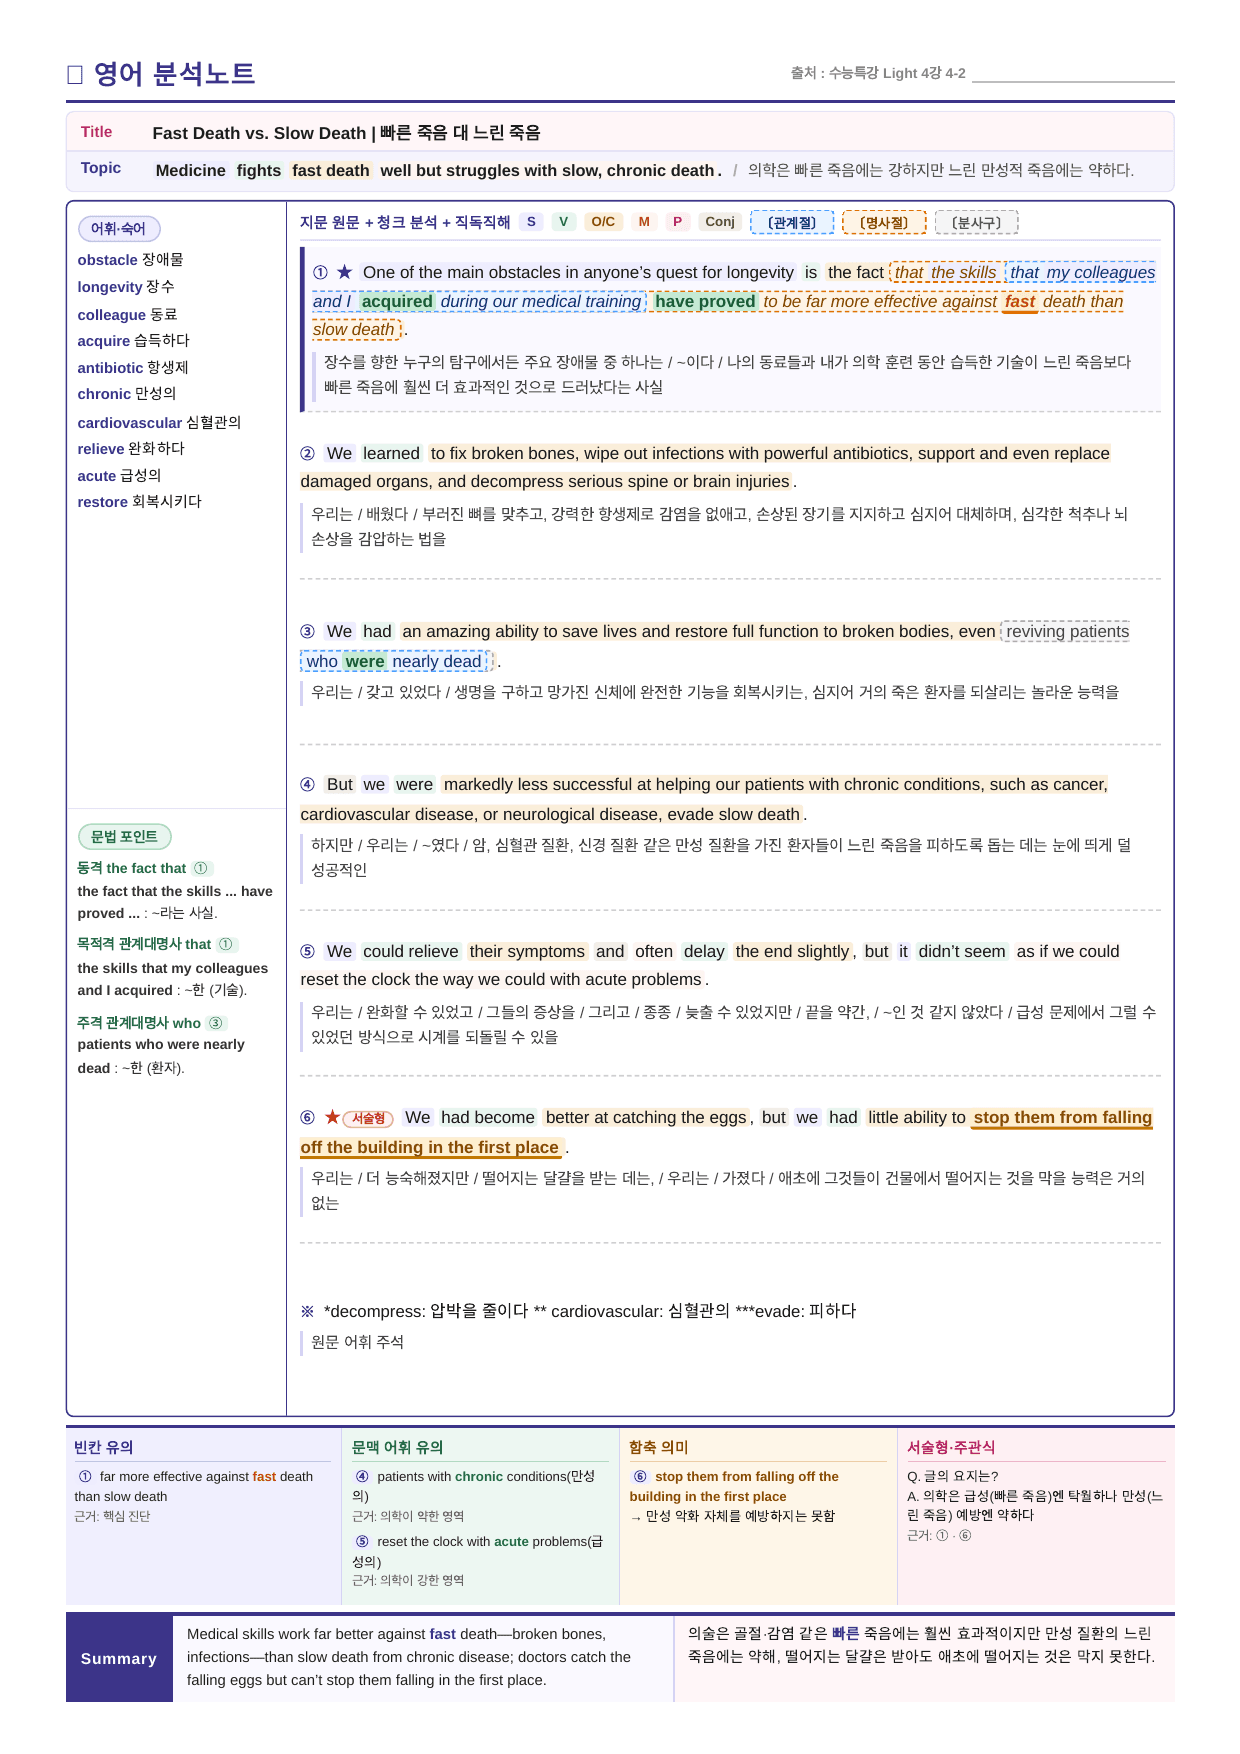Click the green 문법 포인트 pill label

point(125,837)
